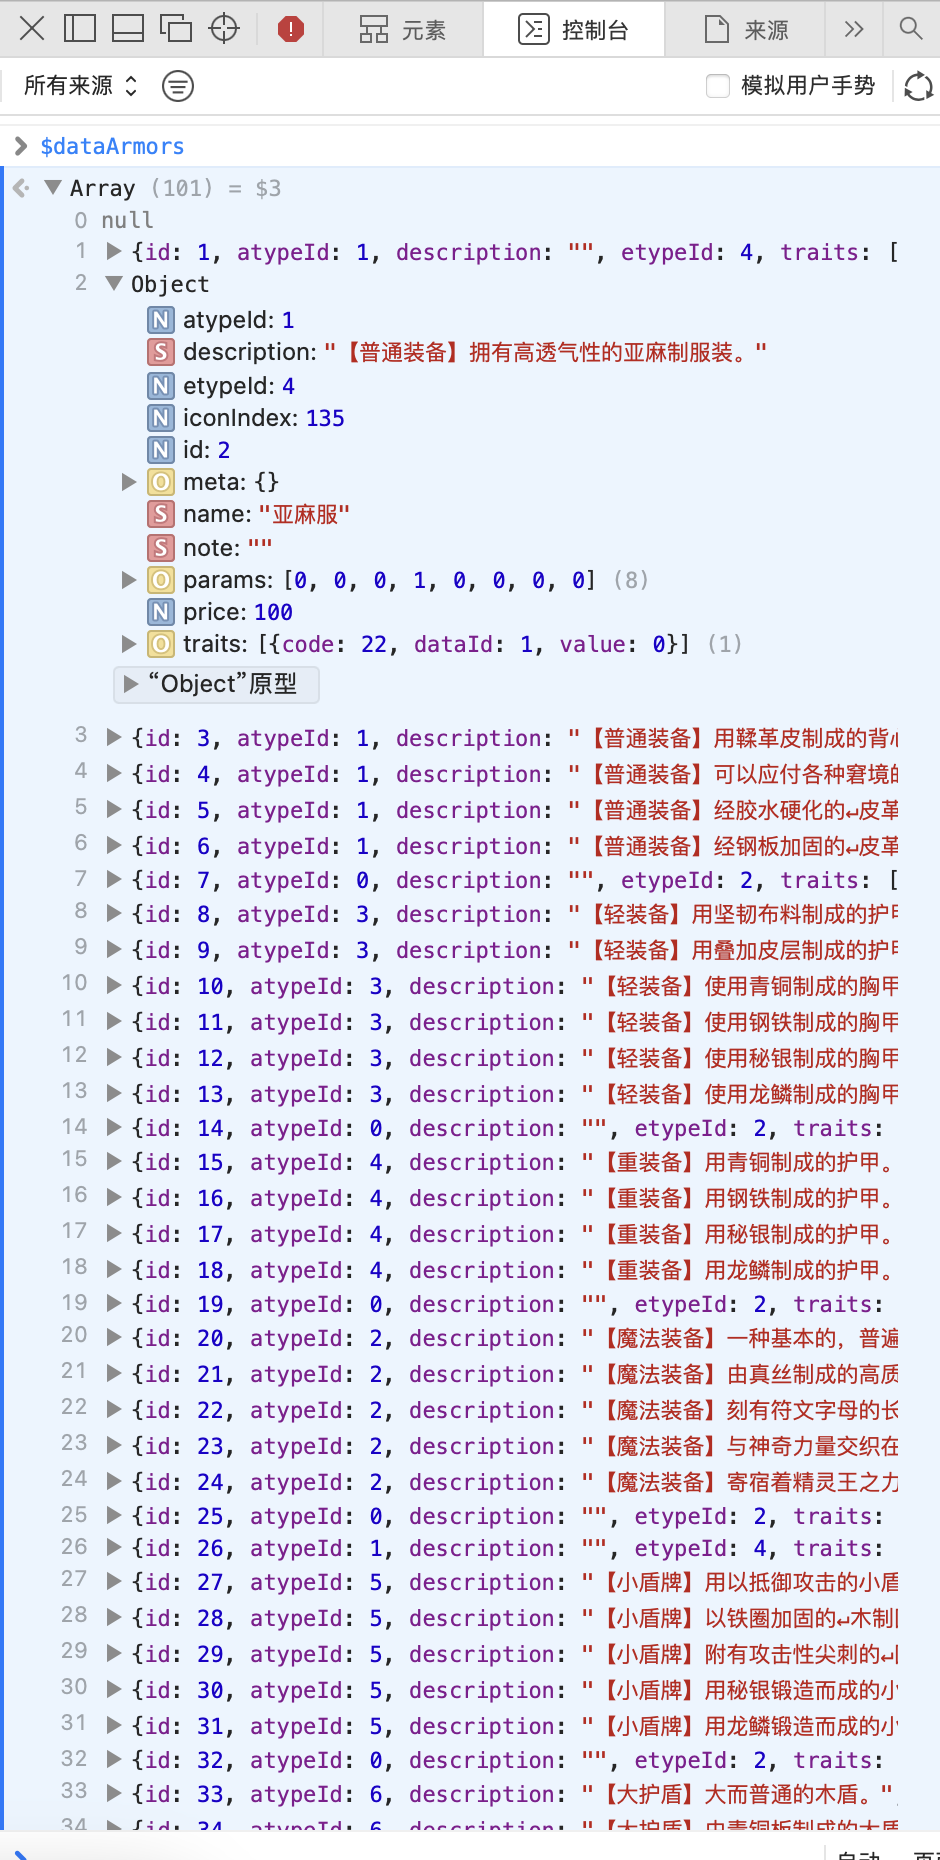This screenshot has width=940, height=1860.
Task: Detach inspector into separate window
Action: [176, 28]
